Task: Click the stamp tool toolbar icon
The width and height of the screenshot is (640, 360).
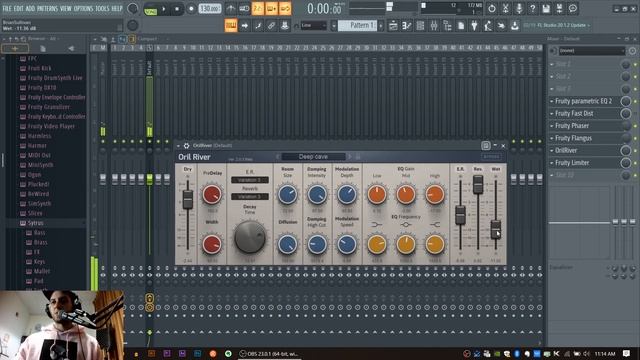Action: (284, 25)
